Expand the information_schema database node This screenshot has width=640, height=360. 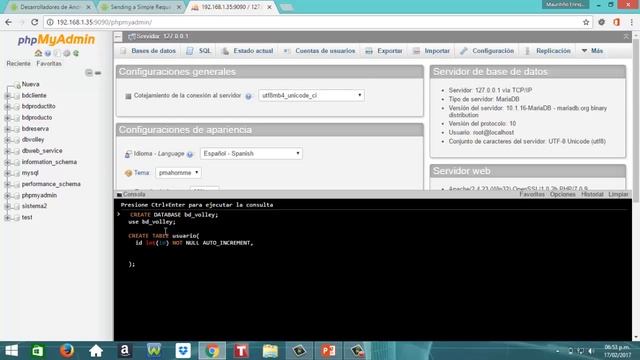point(7,162)
